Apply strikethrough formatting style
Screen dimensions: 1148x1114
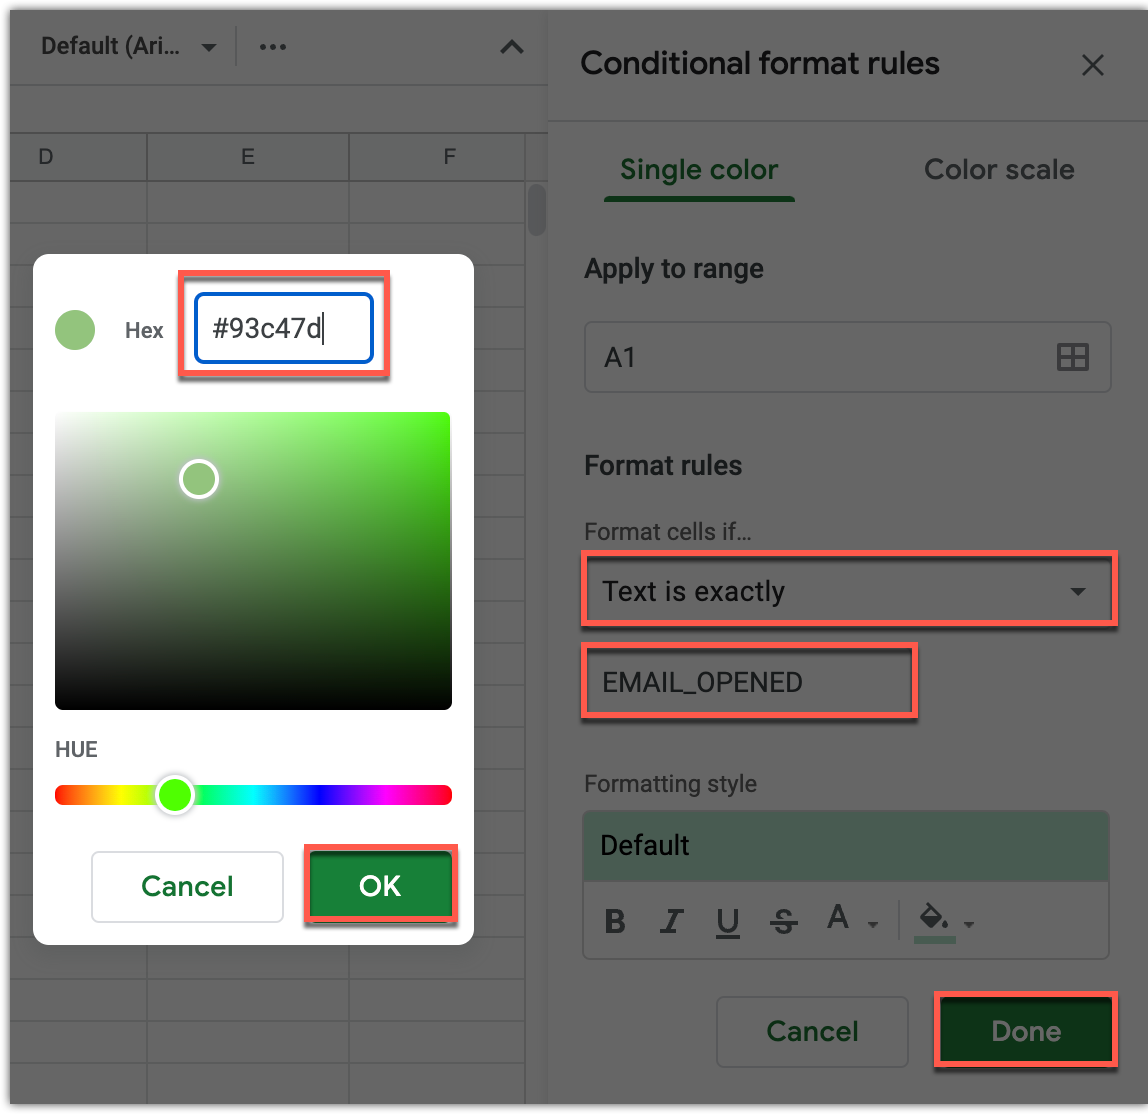[x=783, y=921]
